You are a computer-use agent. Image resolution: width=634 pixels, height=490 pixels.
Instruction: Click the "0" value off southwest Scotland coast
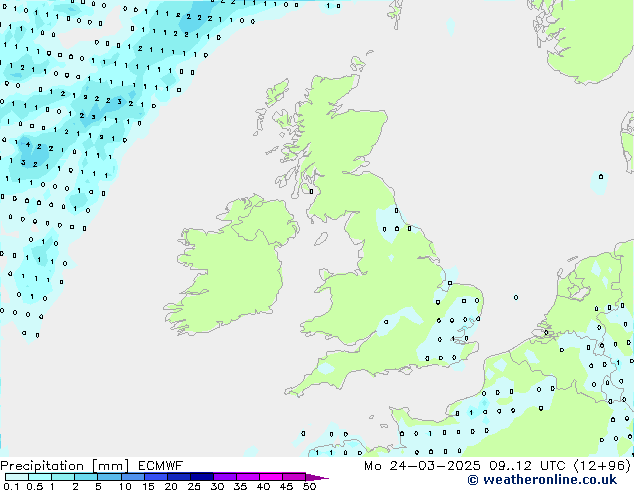[x=311, y=191]
